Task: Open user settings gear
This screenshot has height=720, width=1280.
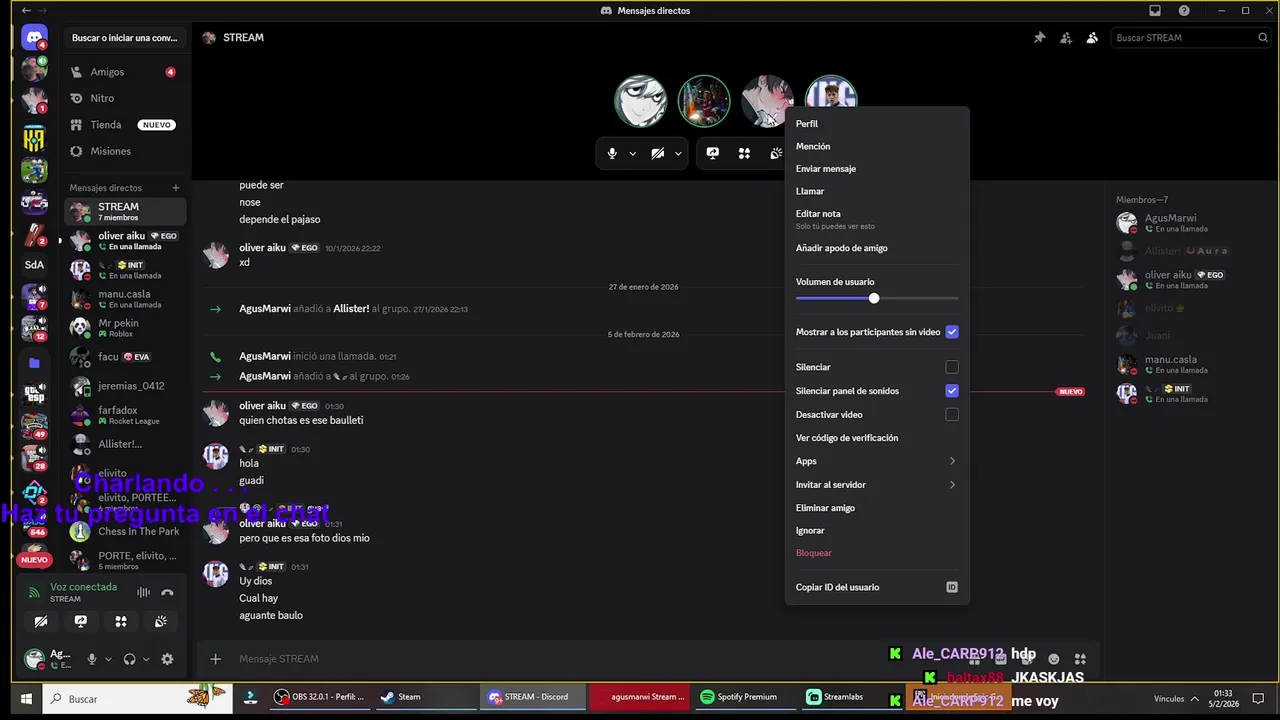Action: pos(167,659)
